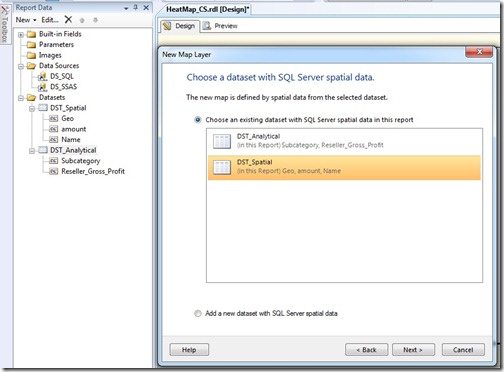
Task: Click the DST_Analytical table icon in wizard list
Action: 222,141
